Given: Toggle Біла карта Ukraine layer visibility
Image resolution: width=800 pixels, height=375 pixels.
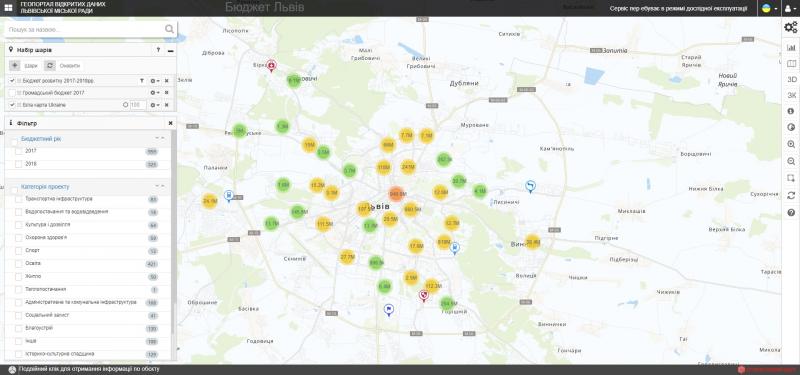Looking at the screenshot, I should 12,105.
